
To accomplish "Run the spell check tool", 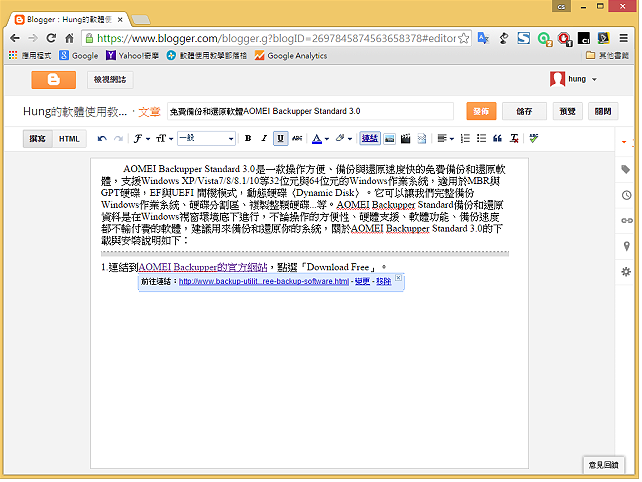I will pyautogui.click(x=533, y=138).
